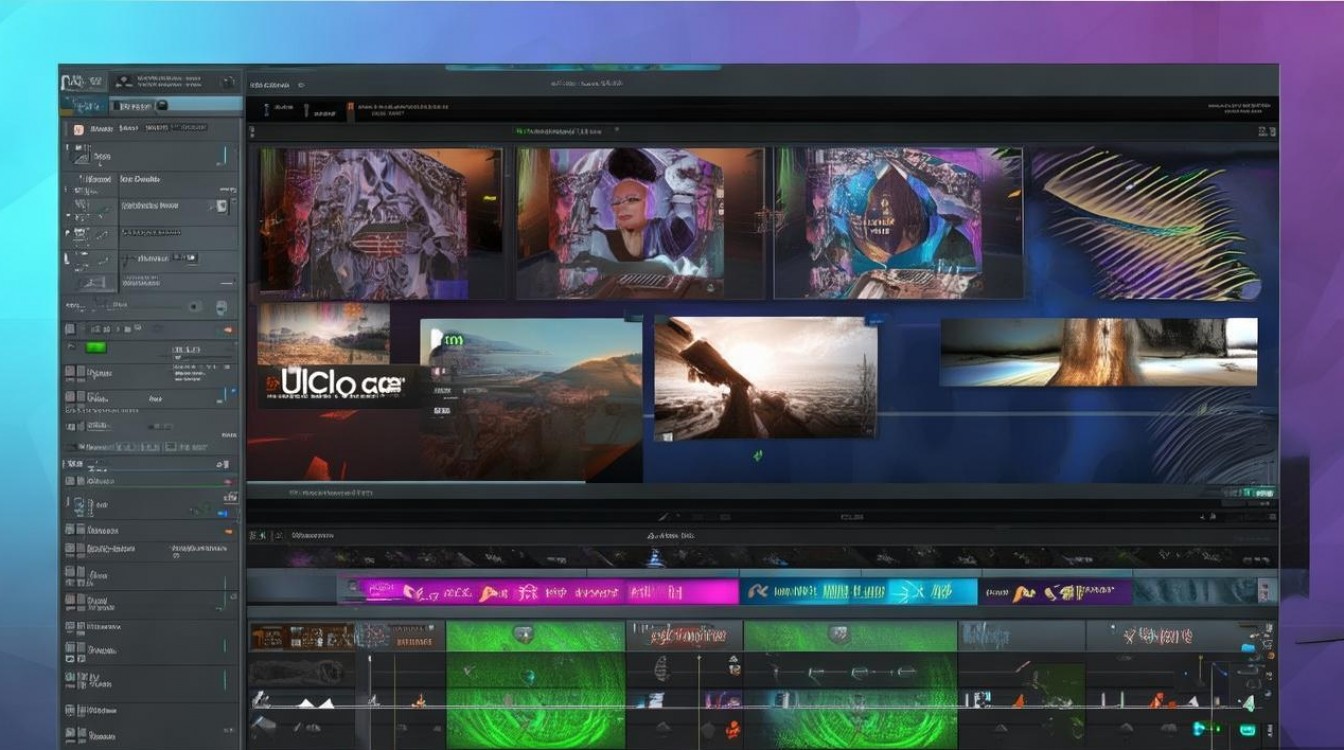The image size is (1344, 750).
Task: Select the dark purple clip on the timeline
Action: point(1055,592)
